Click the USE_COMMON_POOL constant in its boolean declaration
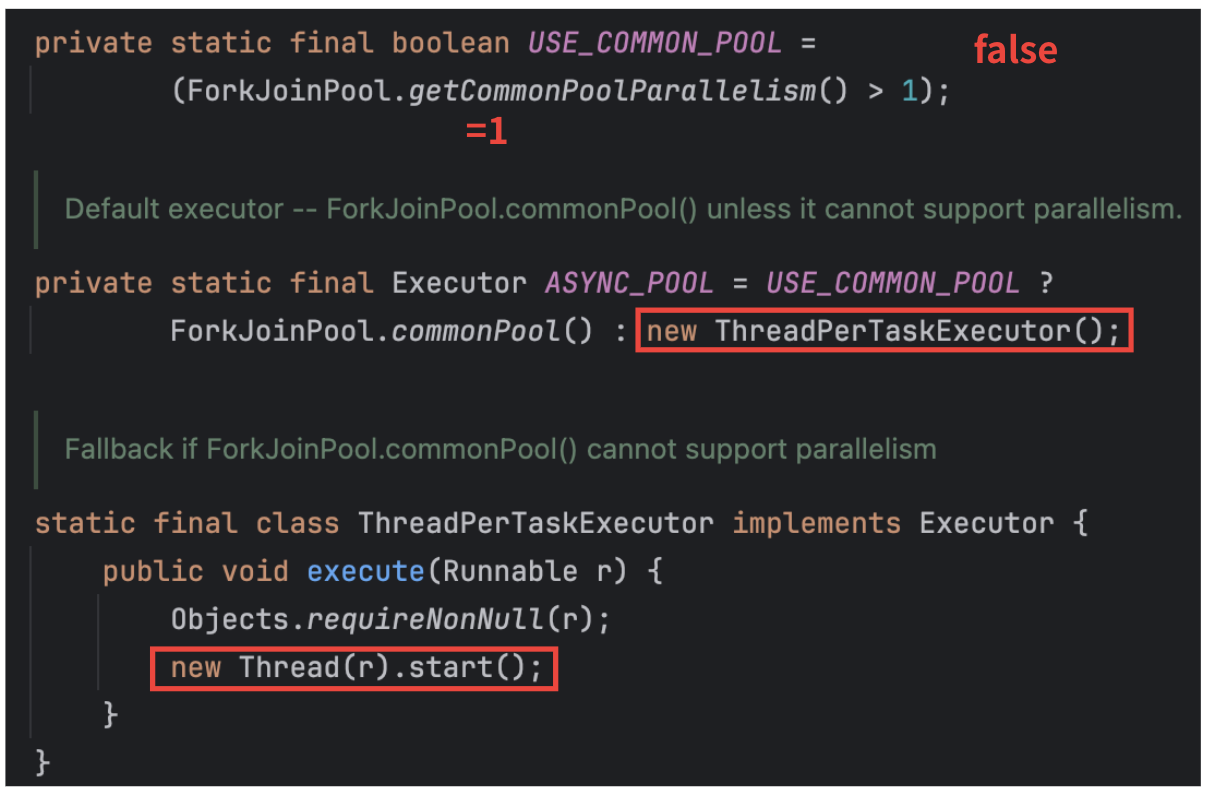This screenshot has width=1210, height=794. coord(653,44)
